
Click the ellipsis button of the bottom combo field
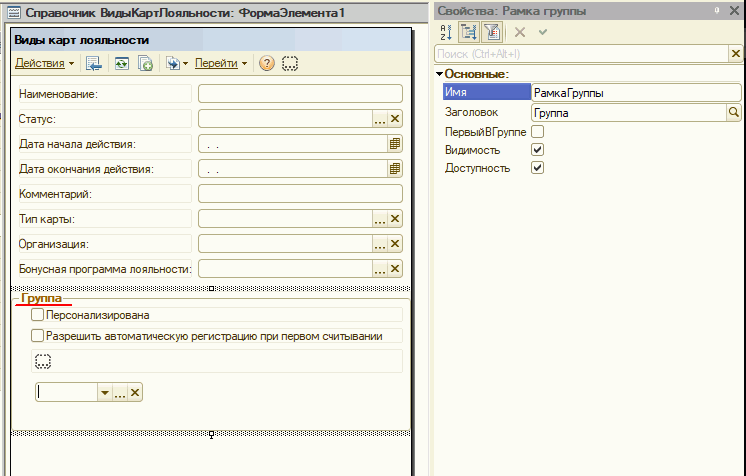(x=120, y=393)
